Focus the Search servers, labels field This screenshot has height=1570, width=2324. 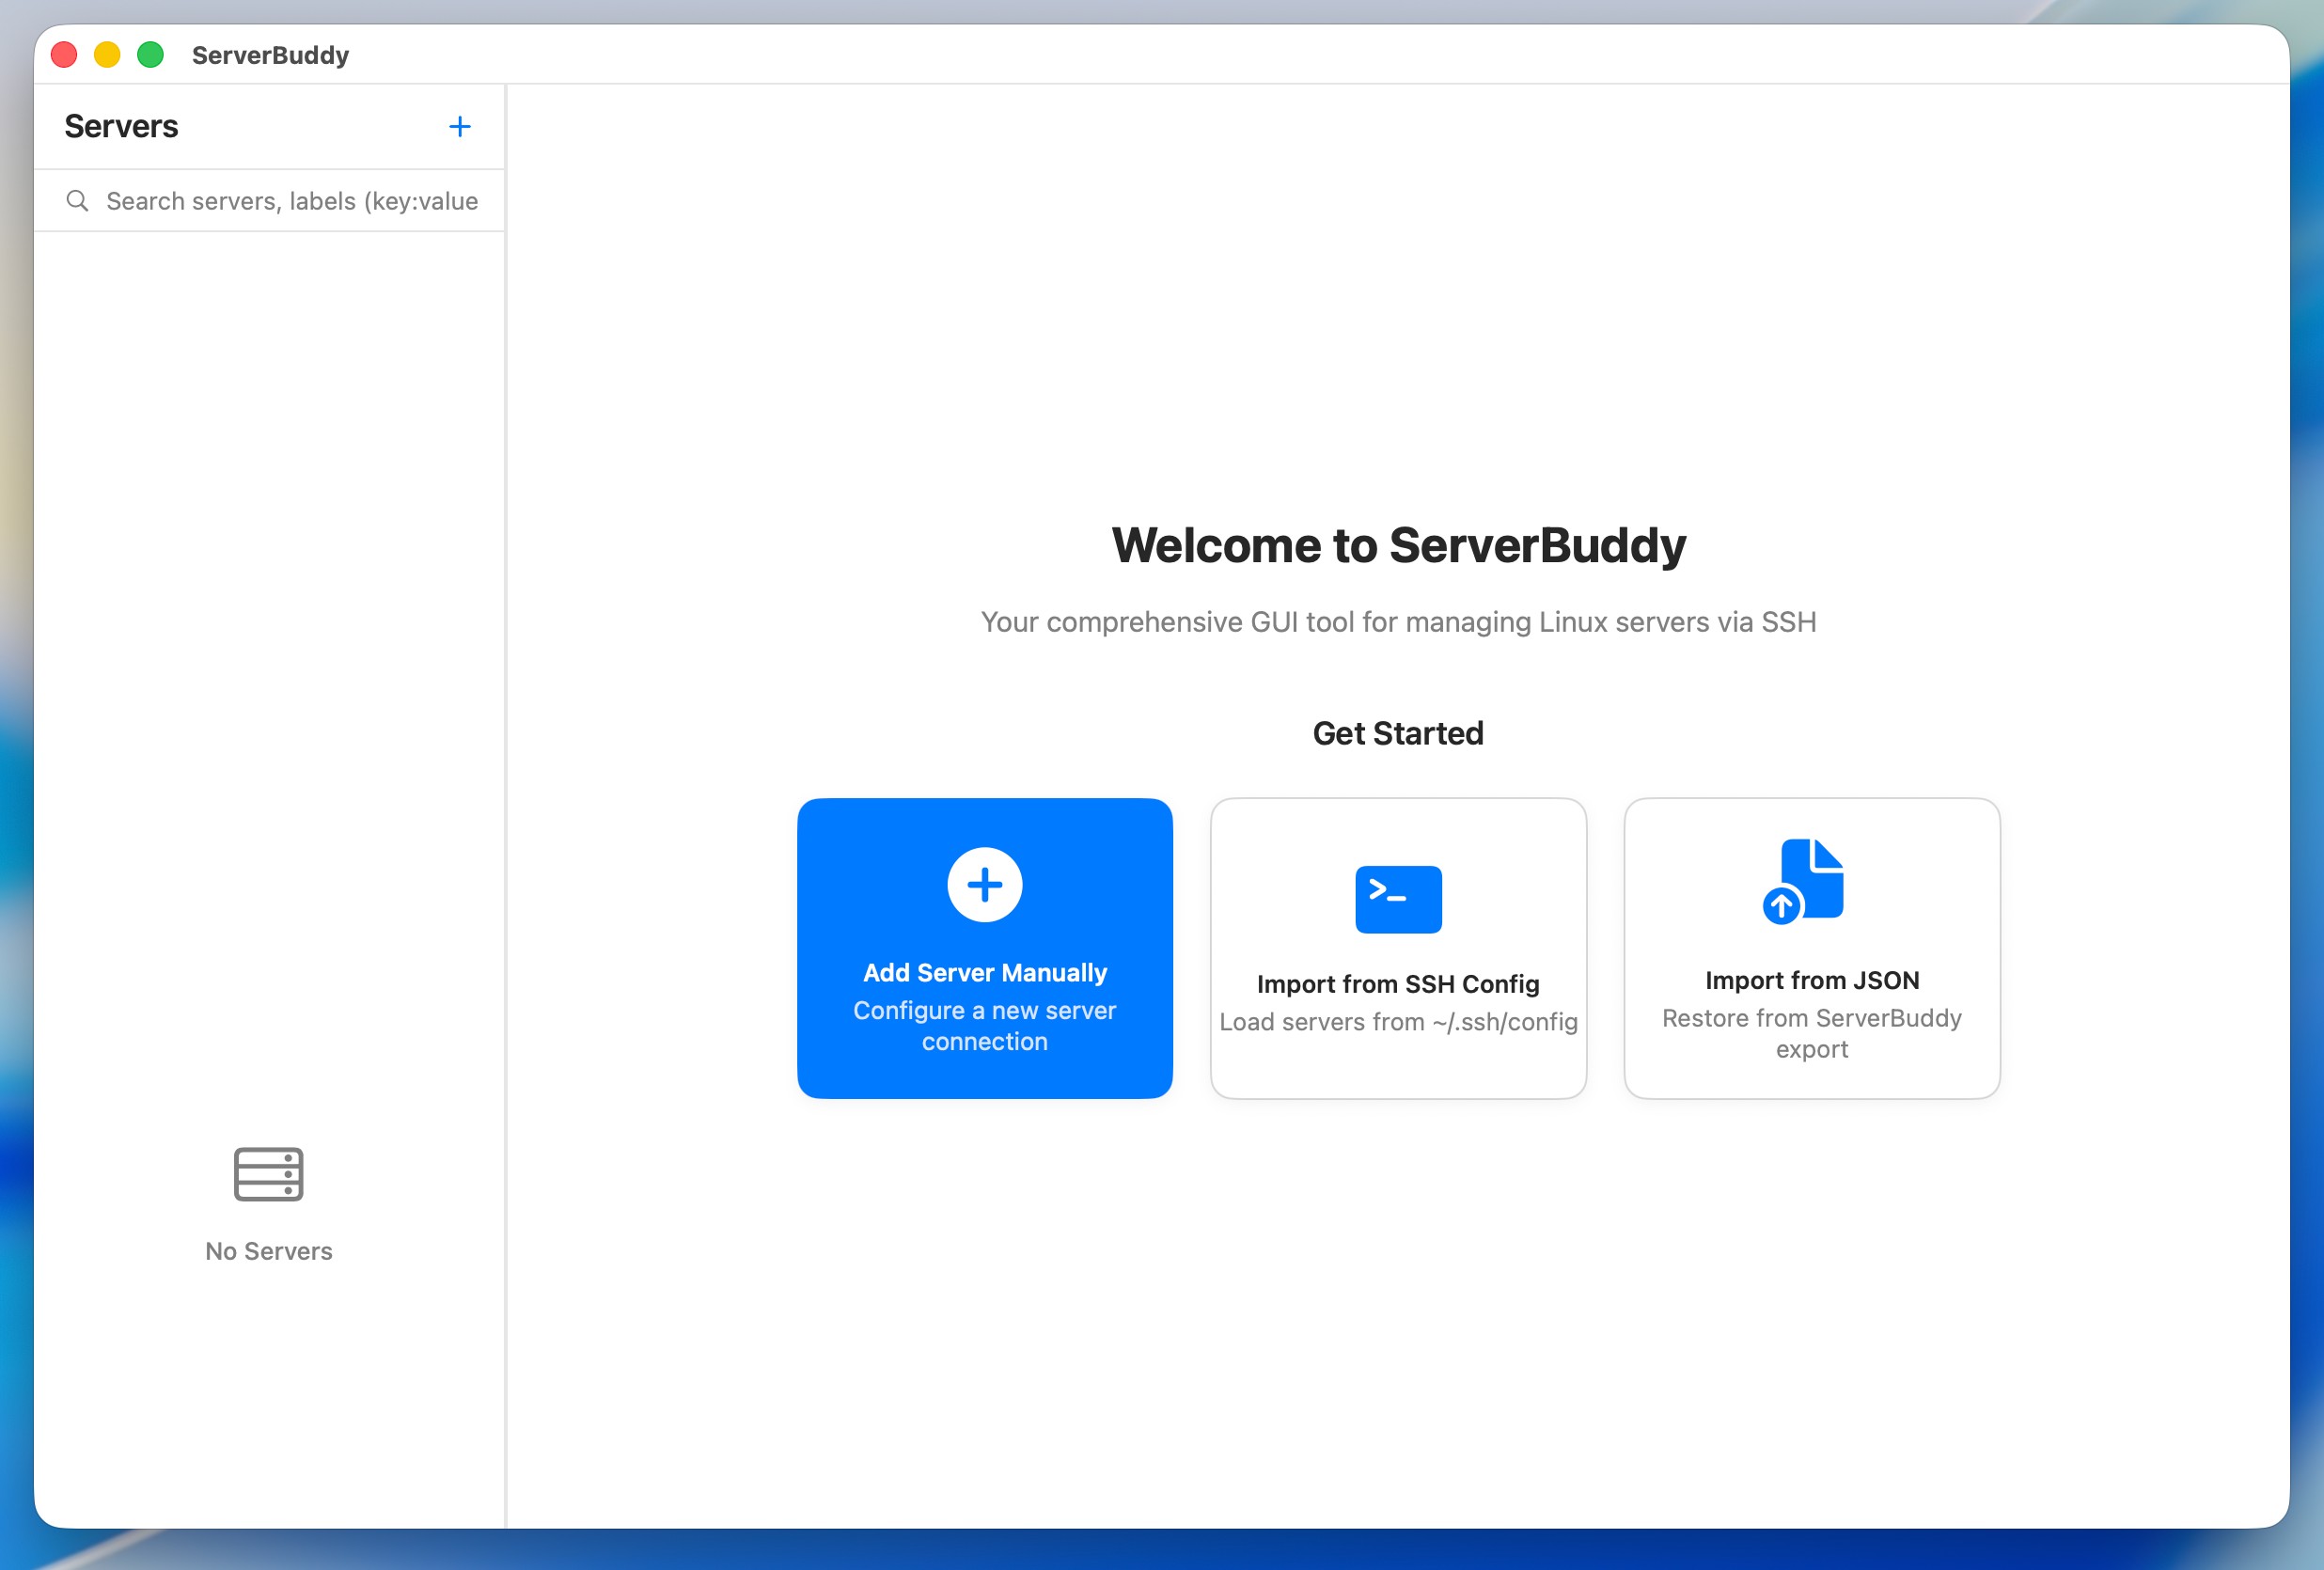(x=291, y=201)
